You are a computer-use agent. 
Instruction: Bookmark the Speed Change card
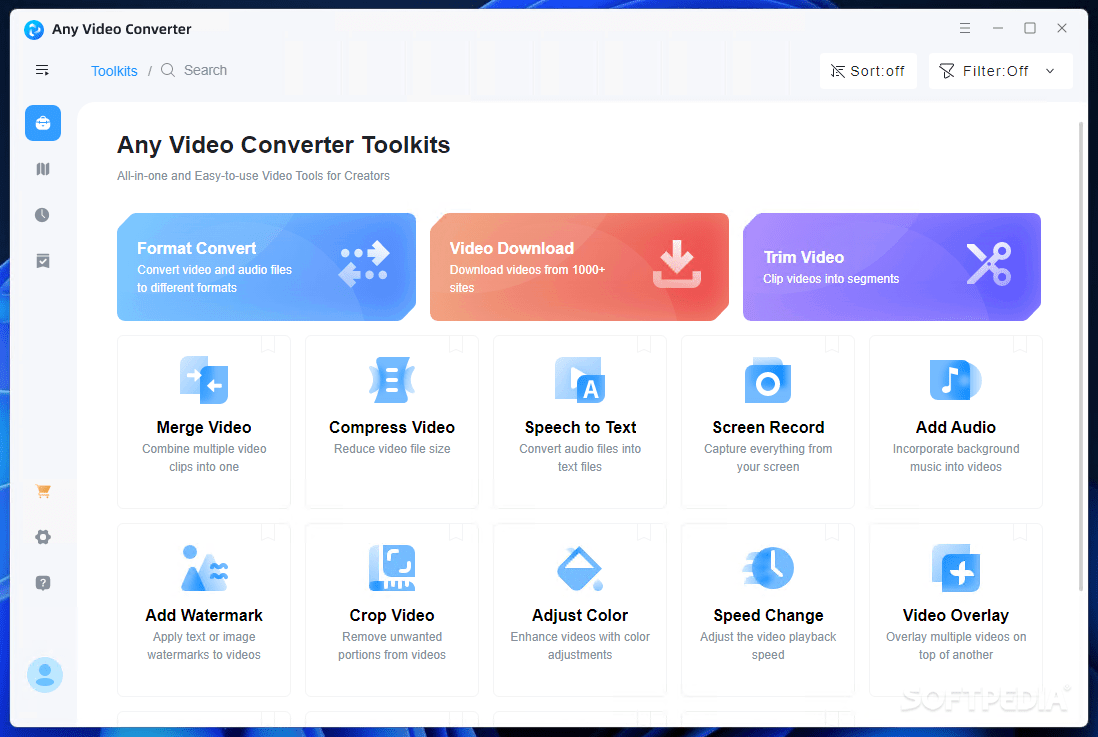[x=832, y=532]
